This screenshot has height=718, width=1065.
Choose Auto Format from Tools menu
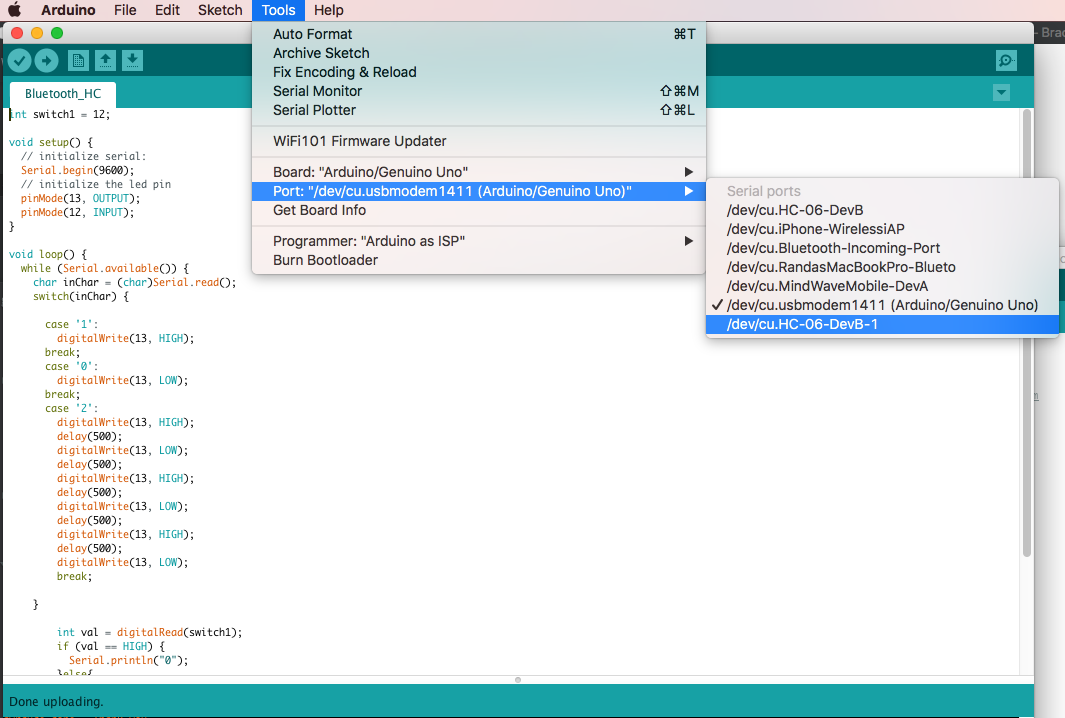pyautogui.click(x=478, y=34)
